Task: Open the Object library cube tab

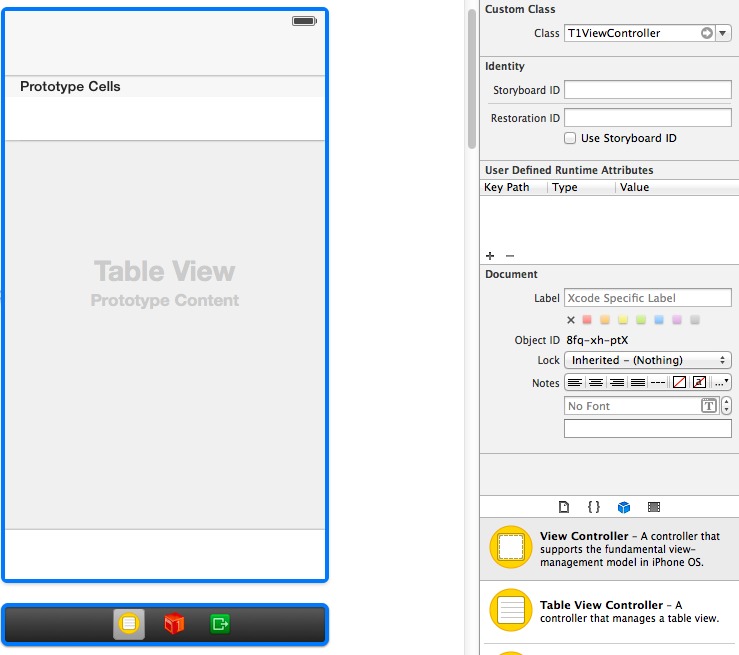Action: click(624, 507)
